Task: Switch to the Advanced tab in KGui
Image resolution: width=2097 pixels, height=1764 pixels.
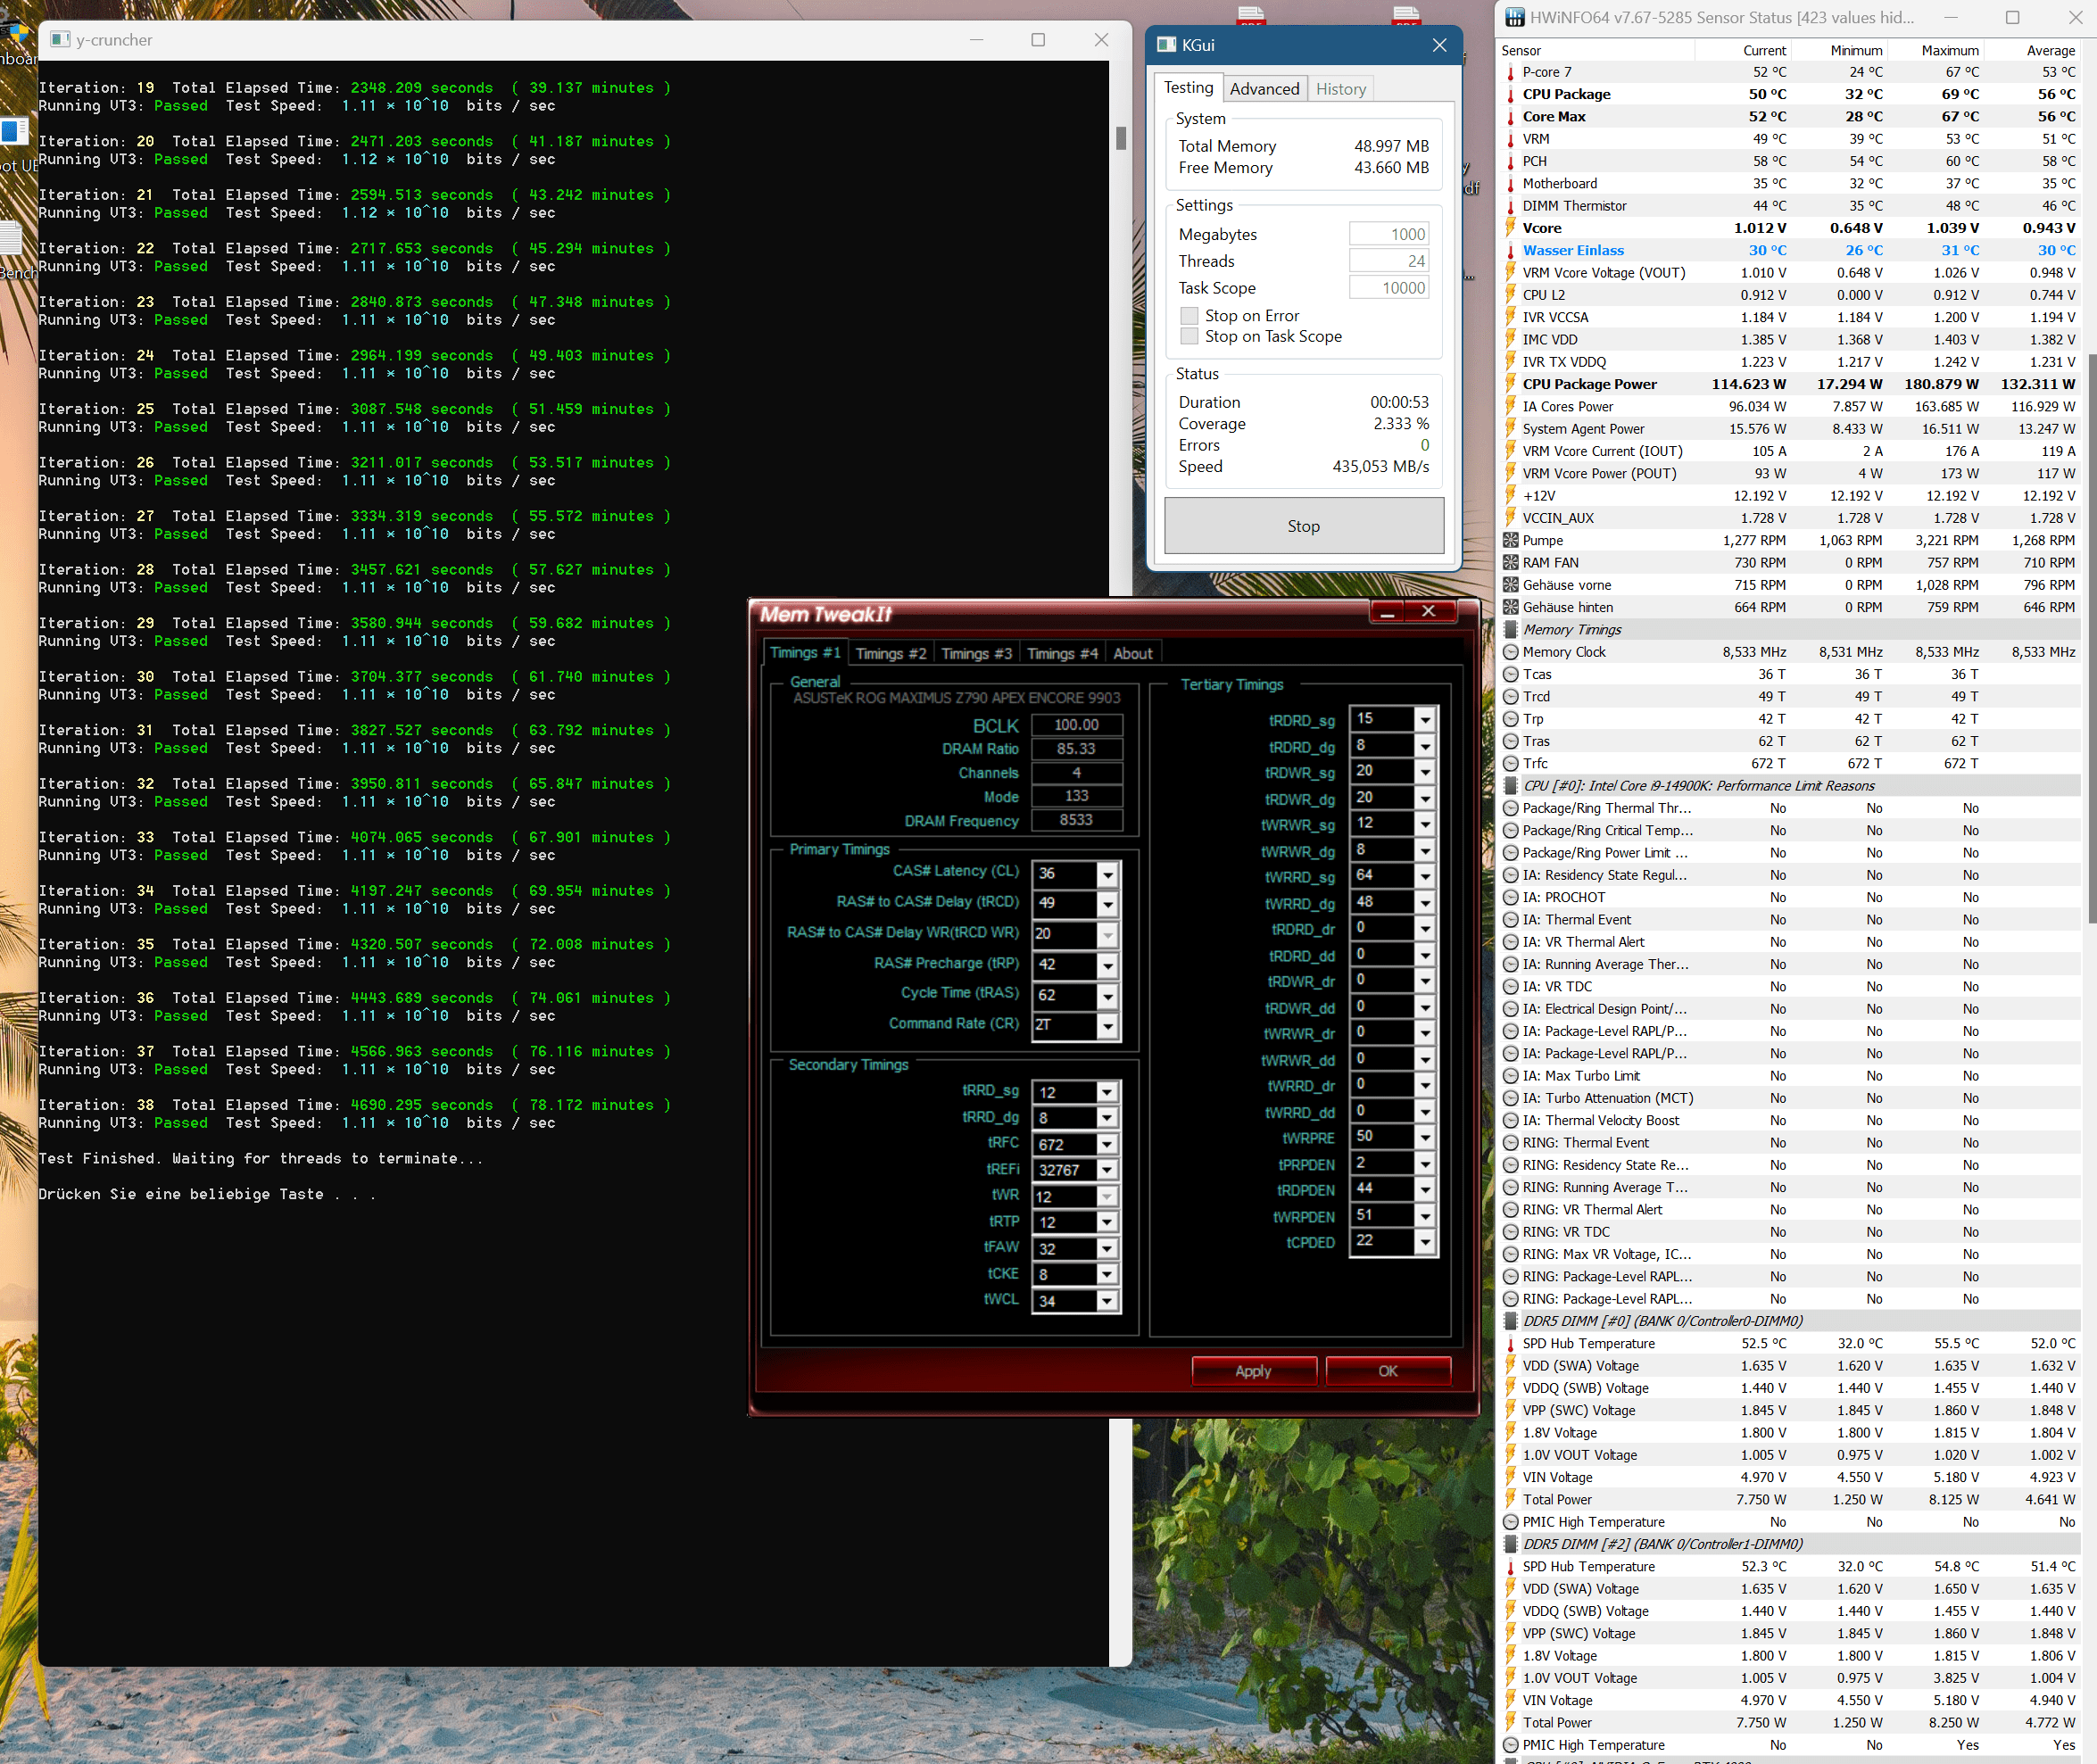Action: (x=1264, y=89)
